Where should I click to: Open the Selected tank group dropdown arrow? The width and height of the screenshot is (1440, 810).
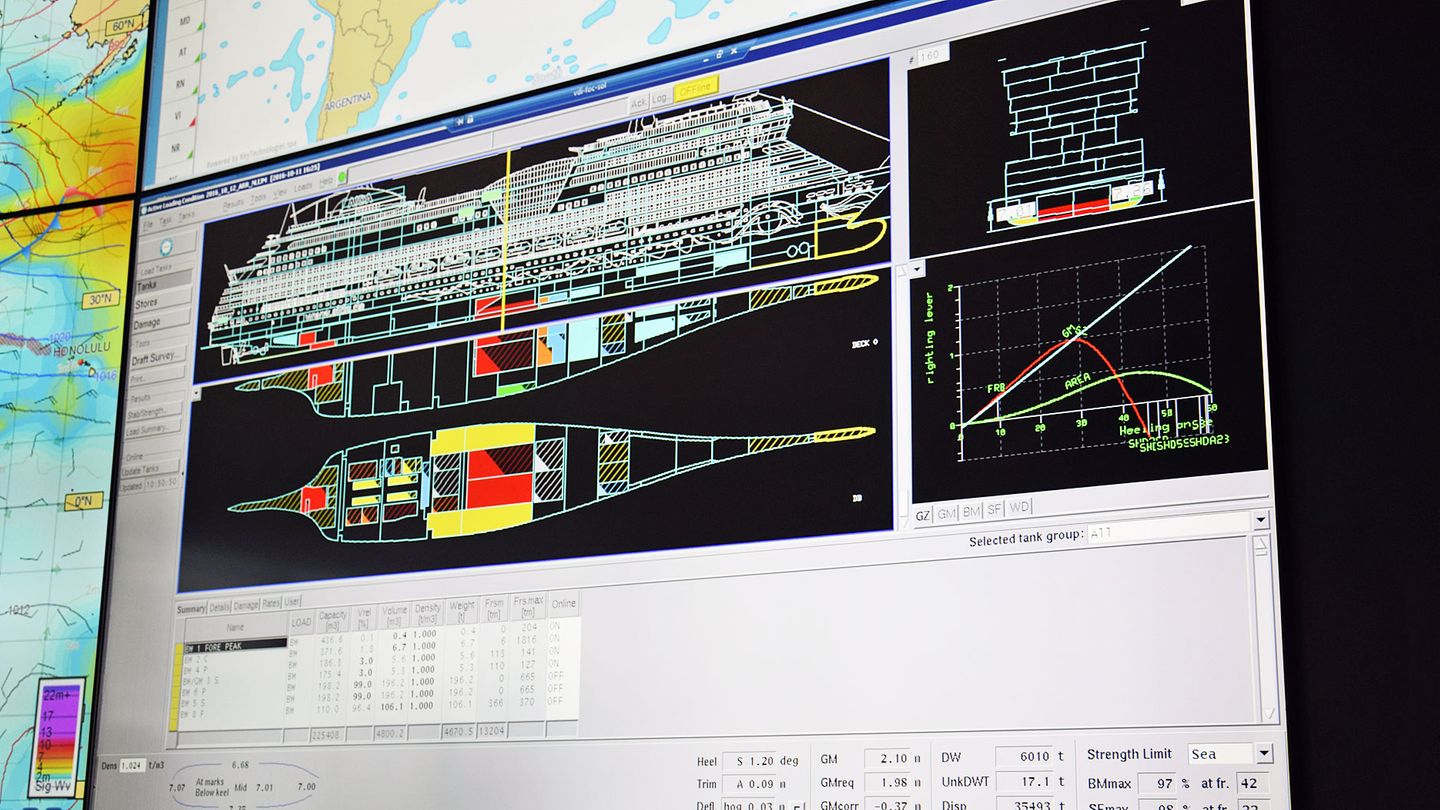[x=1261, y=521]
